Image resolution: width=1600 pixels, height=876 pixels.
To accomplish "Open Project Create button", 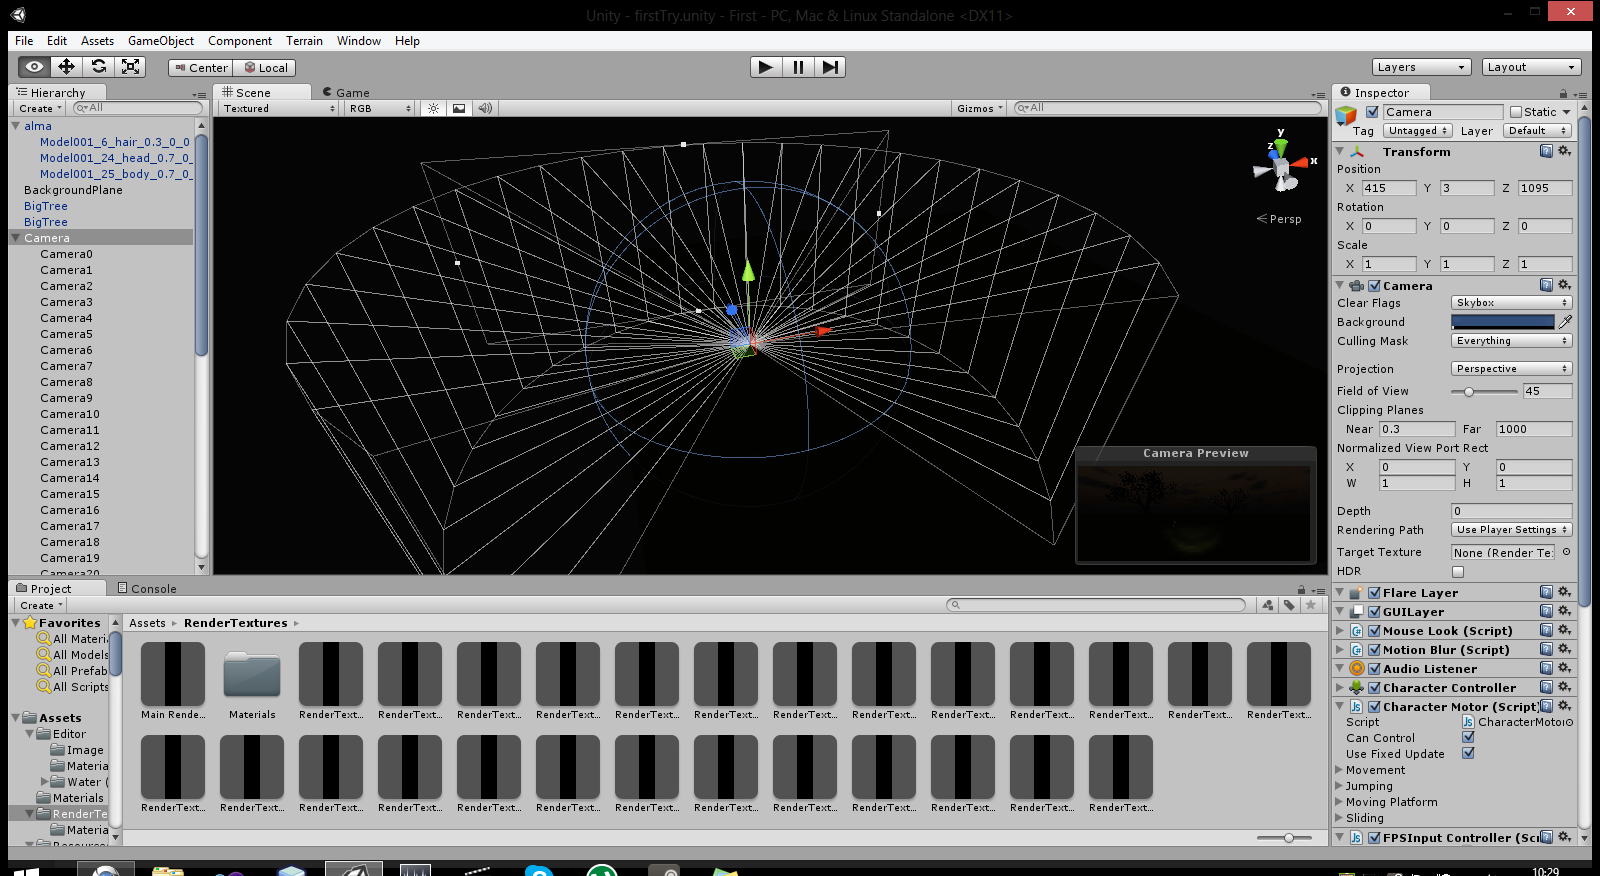I will pos(41,605).
